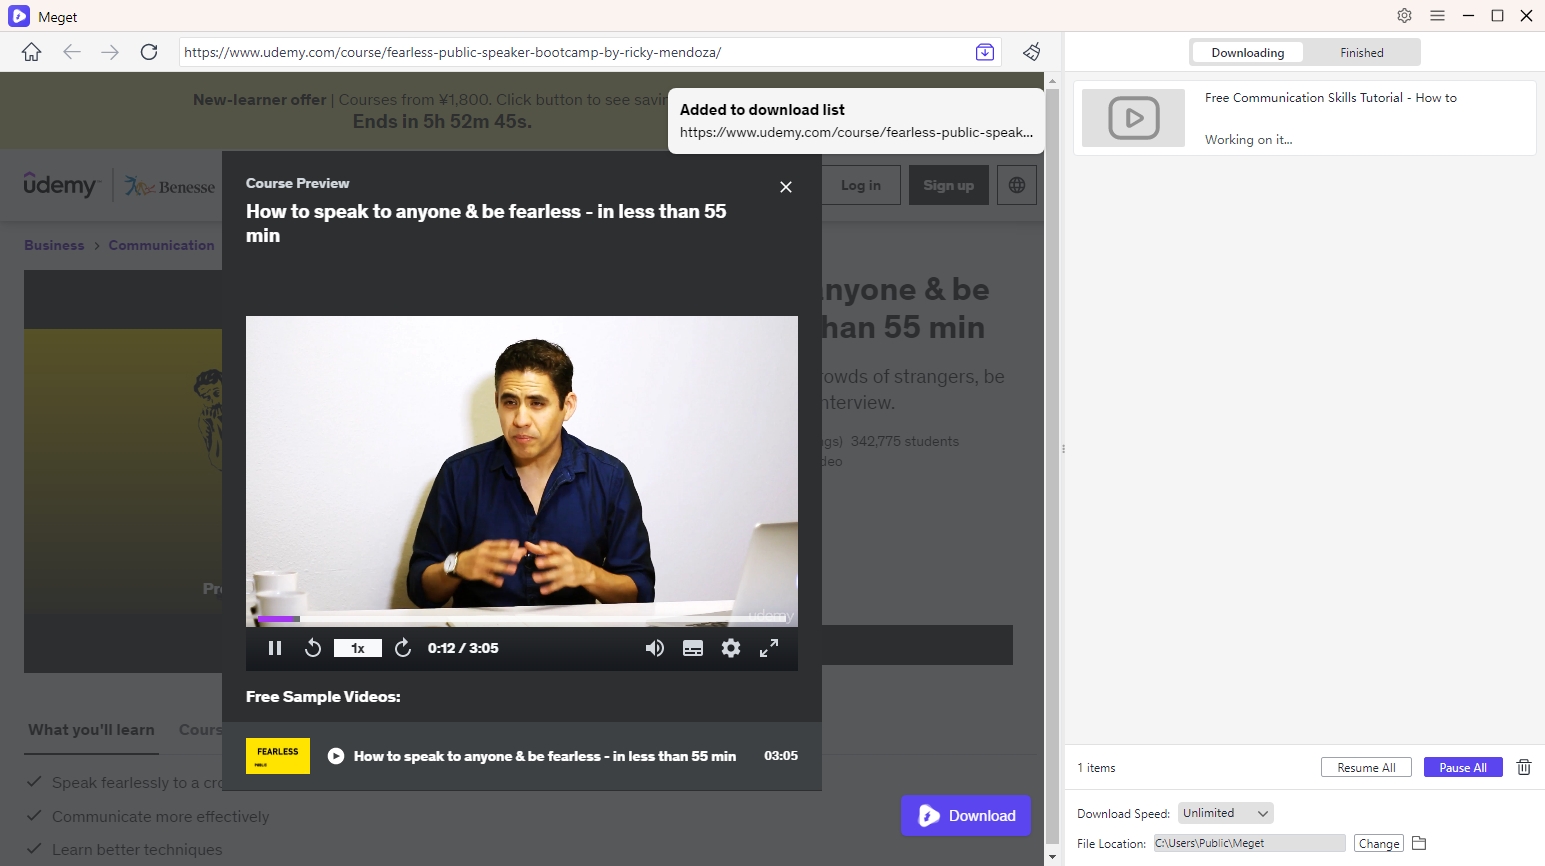Viewport: 1545px width, 866px height.
Task: Click the 0:12 / 3:05 time display
Action: pos(463,648)
